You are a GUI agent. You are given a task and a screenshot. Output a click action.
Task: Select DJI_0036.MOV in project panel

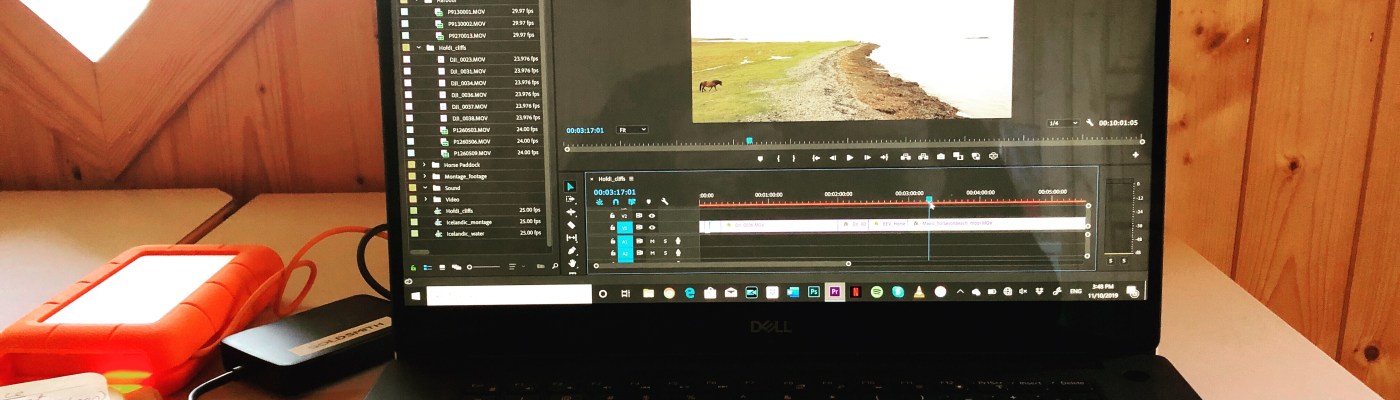click(x=468, y=95)
